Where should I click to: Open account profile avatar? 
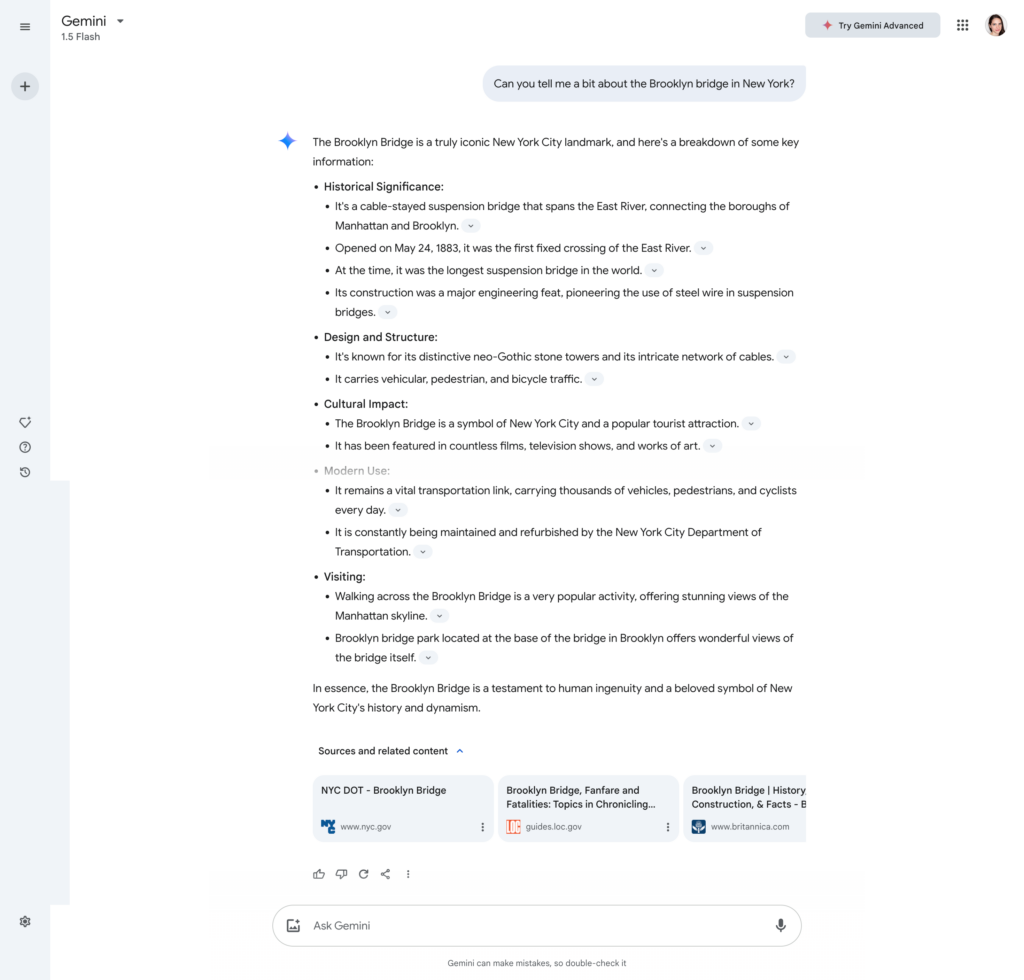(x=996, y=25)
